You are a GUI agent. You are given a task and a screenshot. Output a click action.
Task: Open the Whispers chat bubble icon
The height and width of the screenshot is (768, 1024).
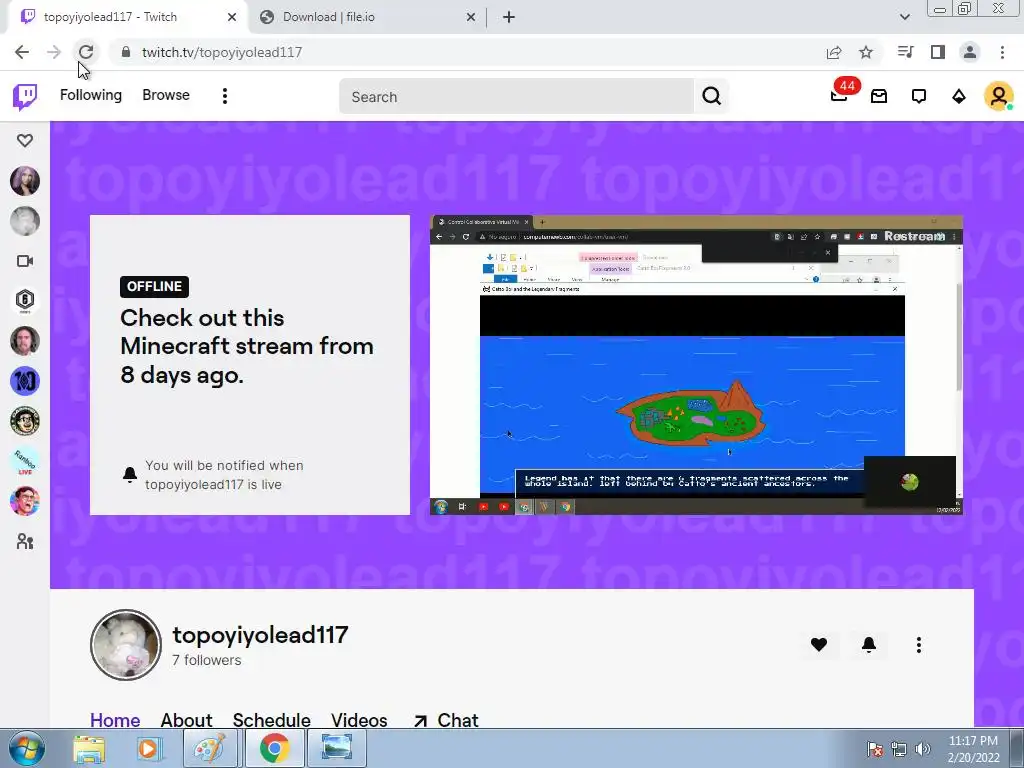point(919,97)
